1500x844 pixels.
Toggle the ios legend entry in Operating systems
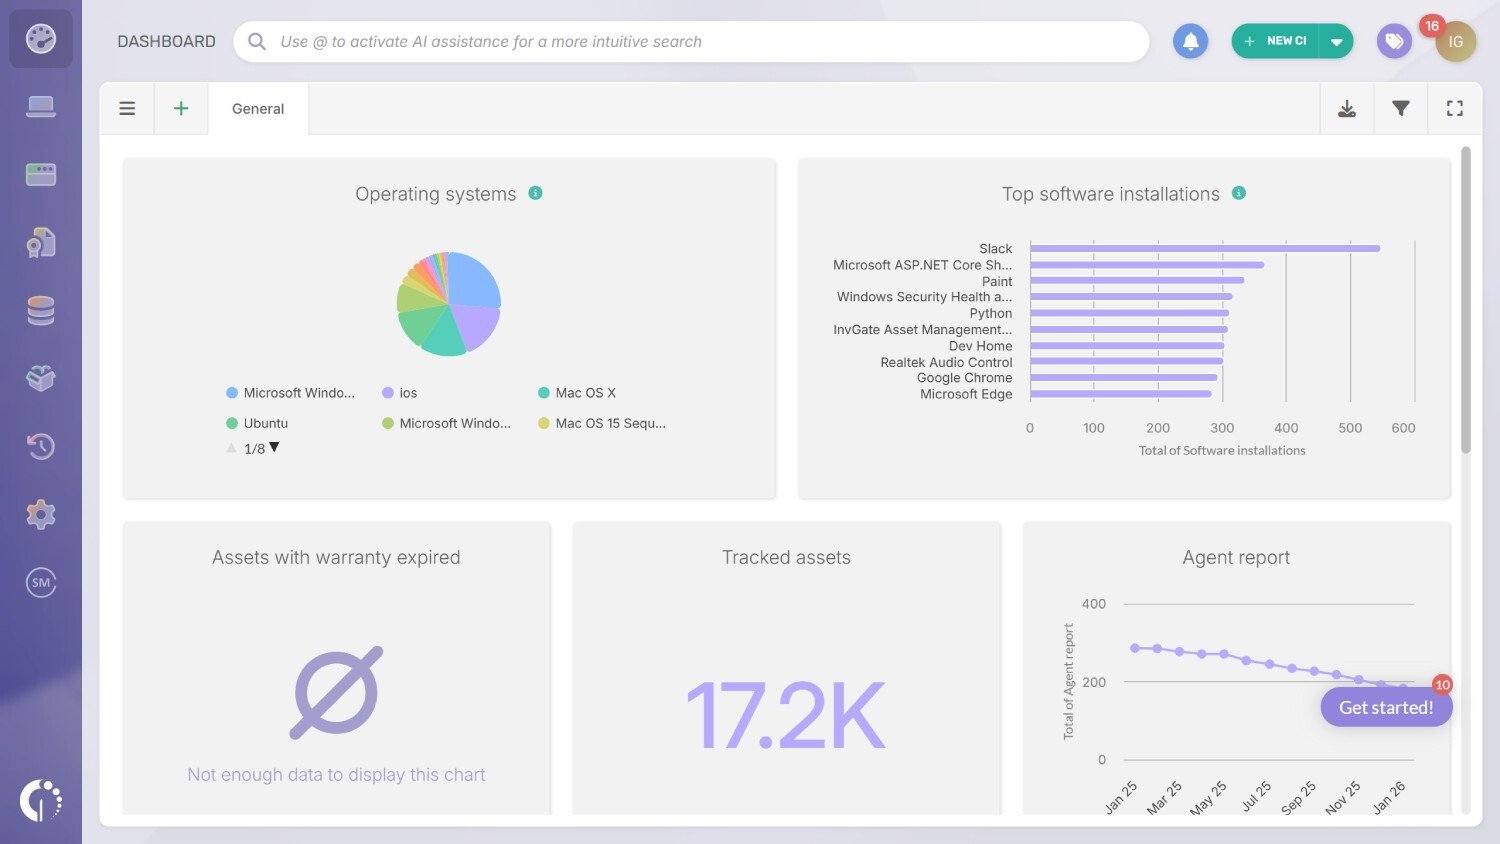pos(400,392)
